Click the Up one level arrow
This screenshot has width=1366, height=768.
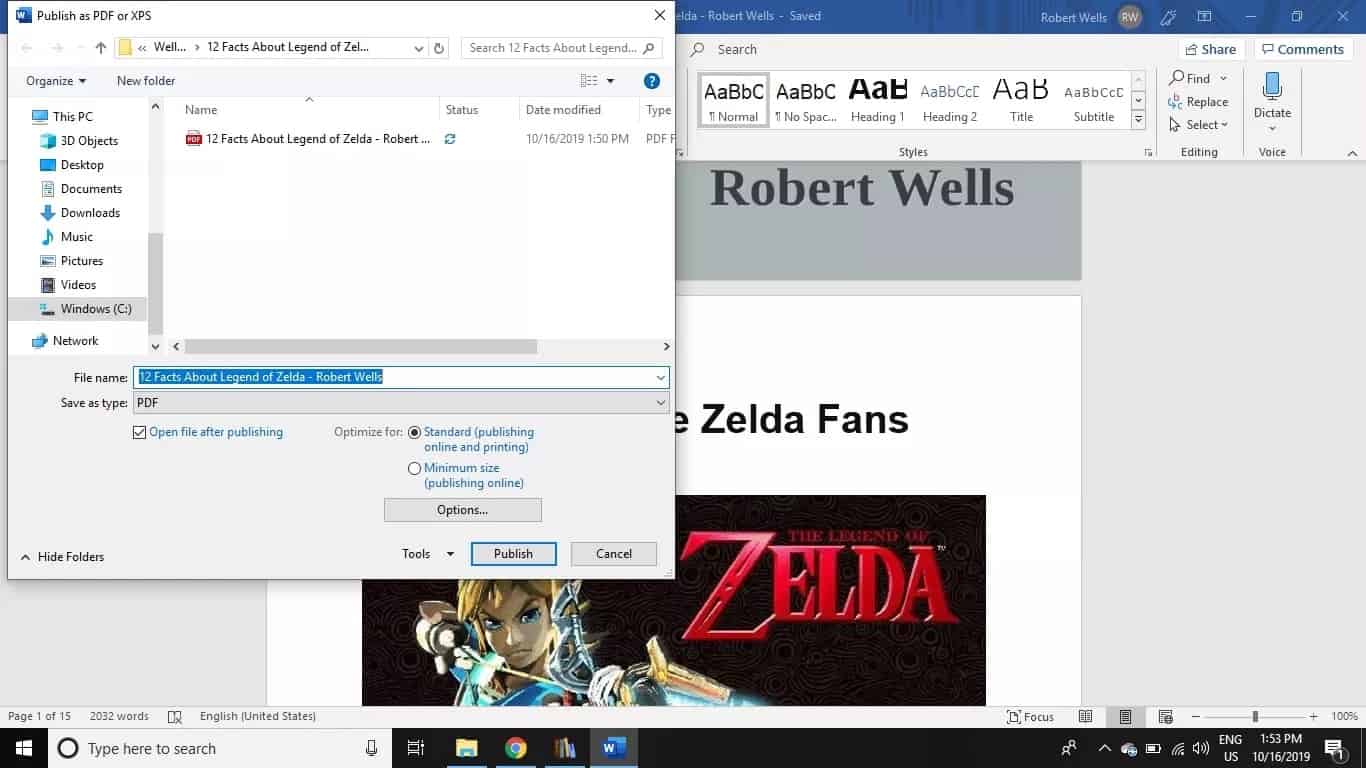(x=101, y=48)
